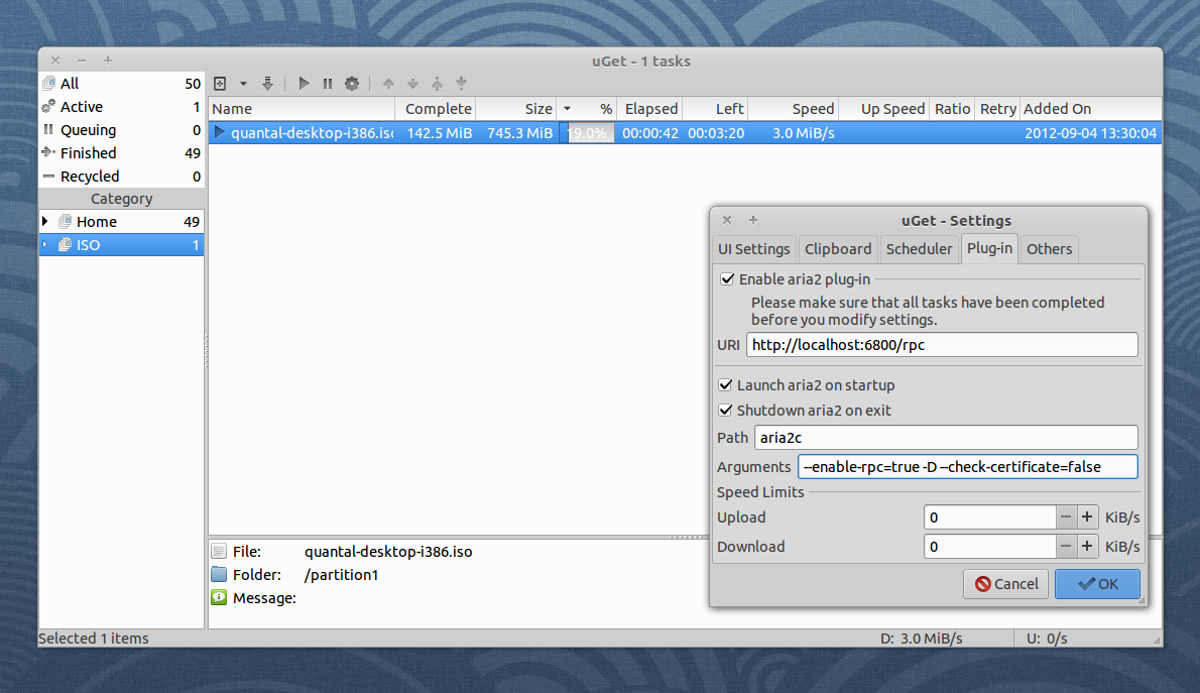Click the downloading state icon of quantal-desktop row
This screenshot has height=693, width=1200.
coord(220,132)
